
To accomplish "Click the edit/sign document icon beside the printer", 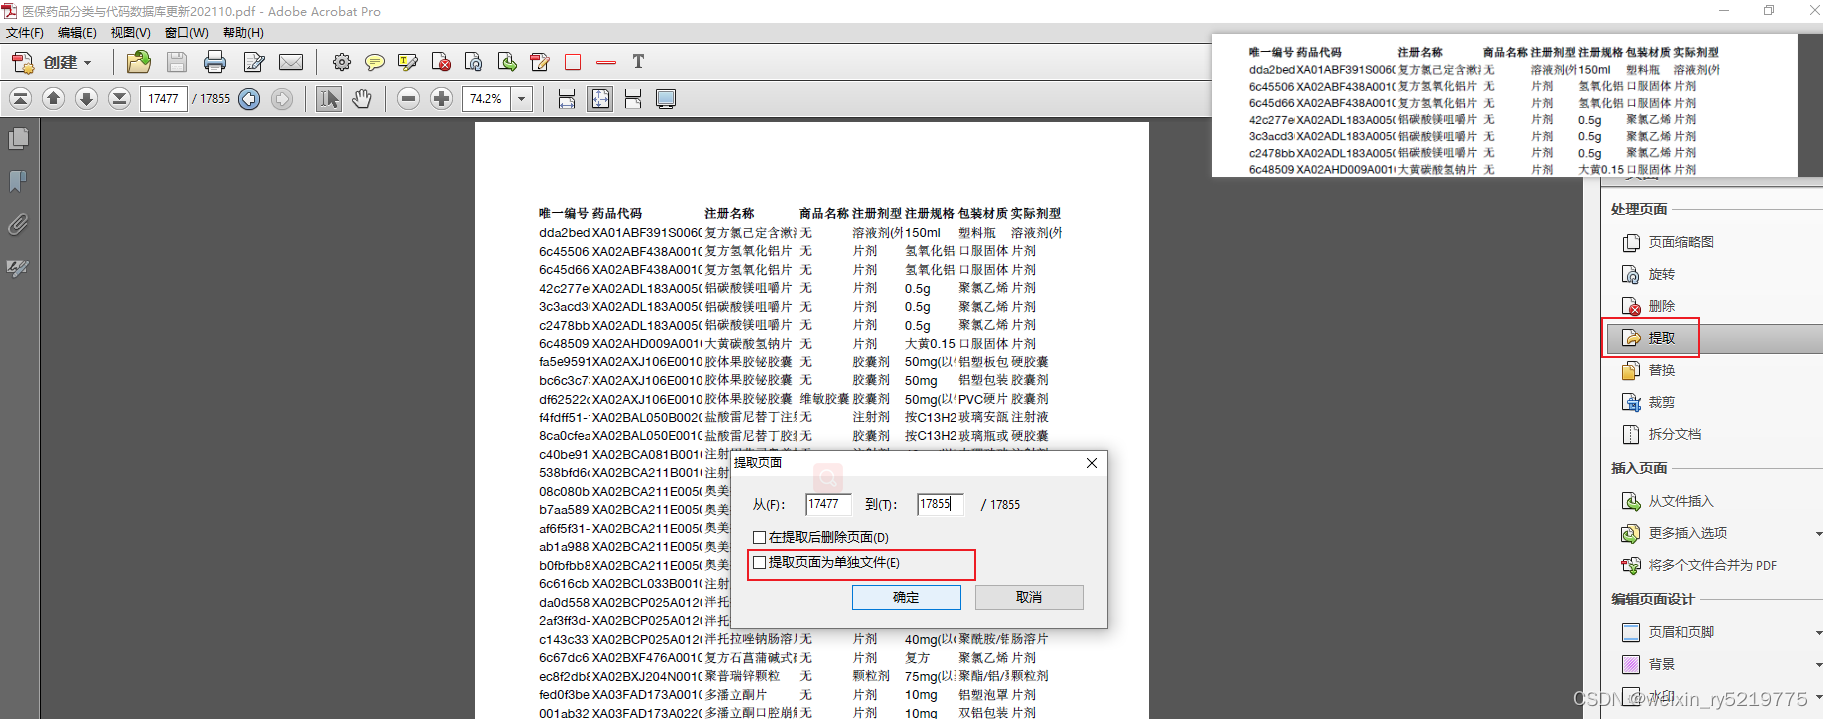I will click(254, 62).
